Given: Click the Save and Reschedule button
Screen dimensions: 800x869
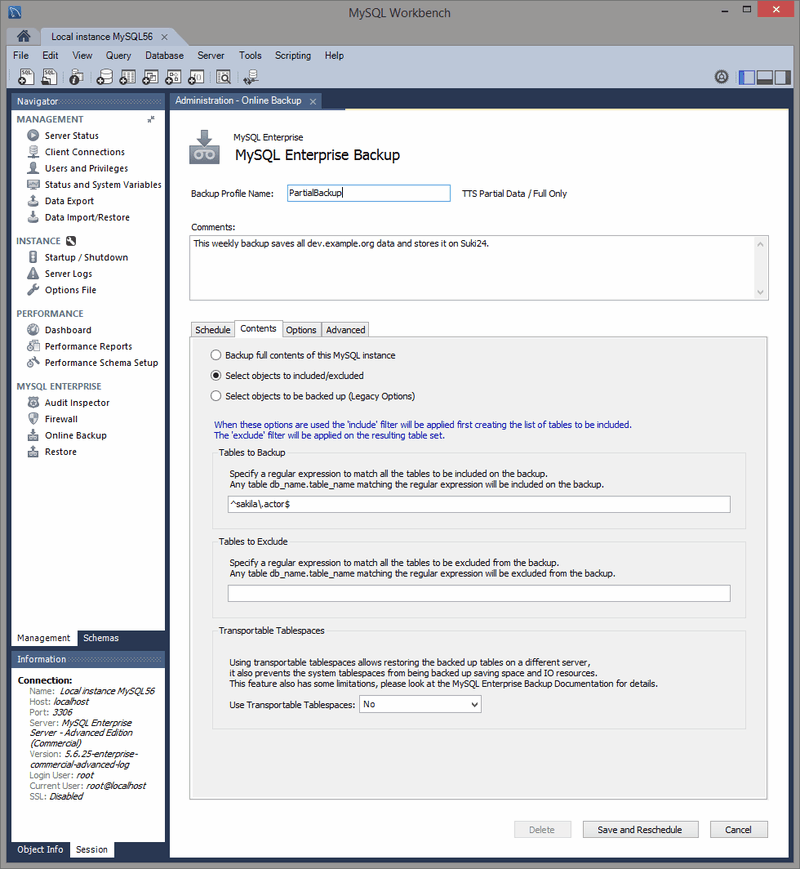Looking at the screenshot, I should 640,829.
